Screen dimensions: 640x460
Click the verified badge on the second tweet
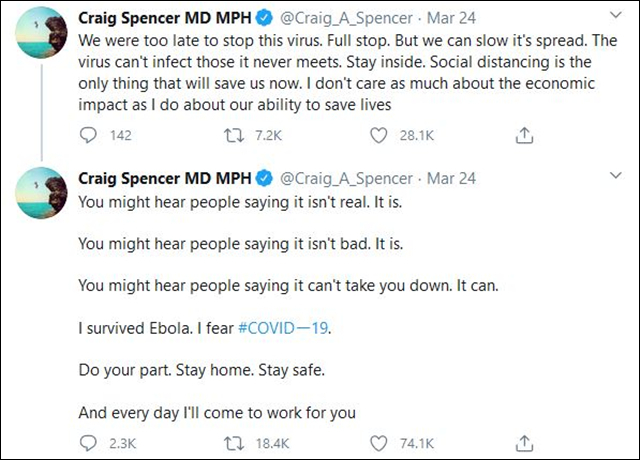click(x=265, y=178)
